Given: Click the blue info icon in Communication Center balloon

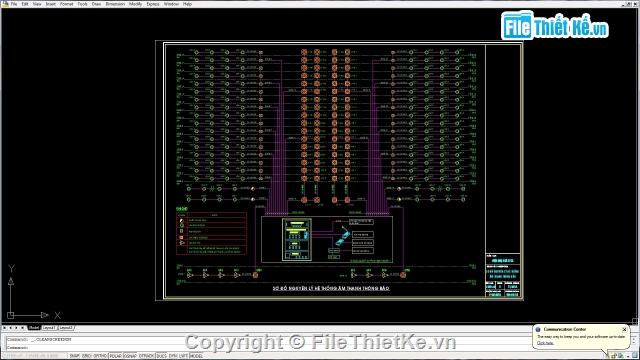Looking at the screenshot, I should pos(538,329).
